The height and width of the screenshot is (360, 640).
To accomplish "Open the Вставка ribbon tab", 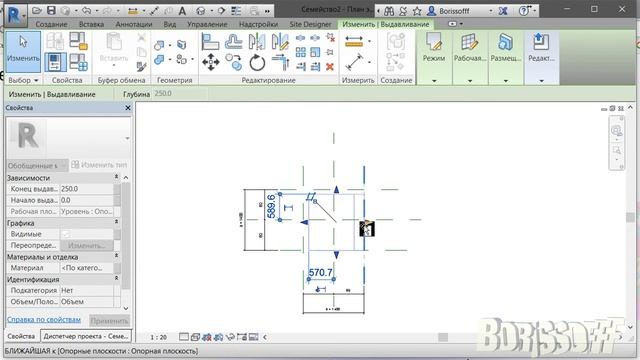I will coord(91,24).
